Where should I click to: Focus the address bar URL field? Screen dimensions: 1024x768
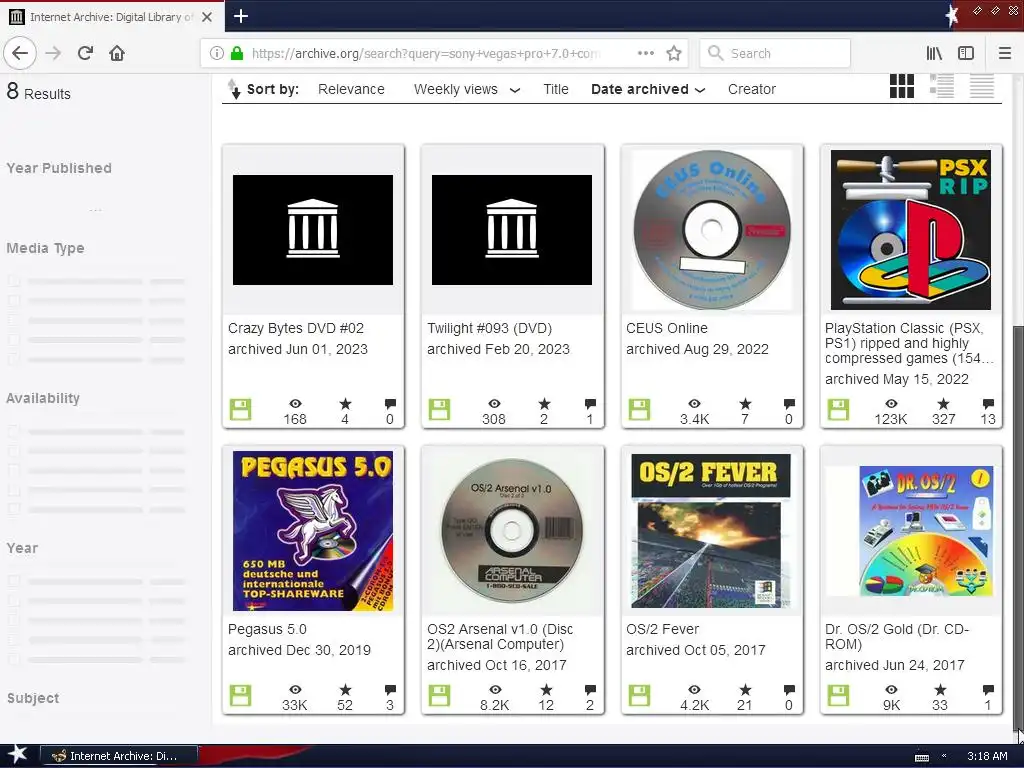[x=424, y=54]
